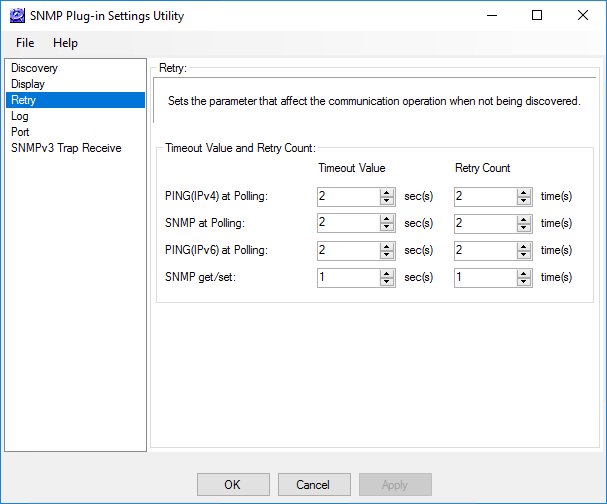The image size is (607, 504).
Task: Click the SNMP at Polling retry count field
Action: [x=484, y=223]
